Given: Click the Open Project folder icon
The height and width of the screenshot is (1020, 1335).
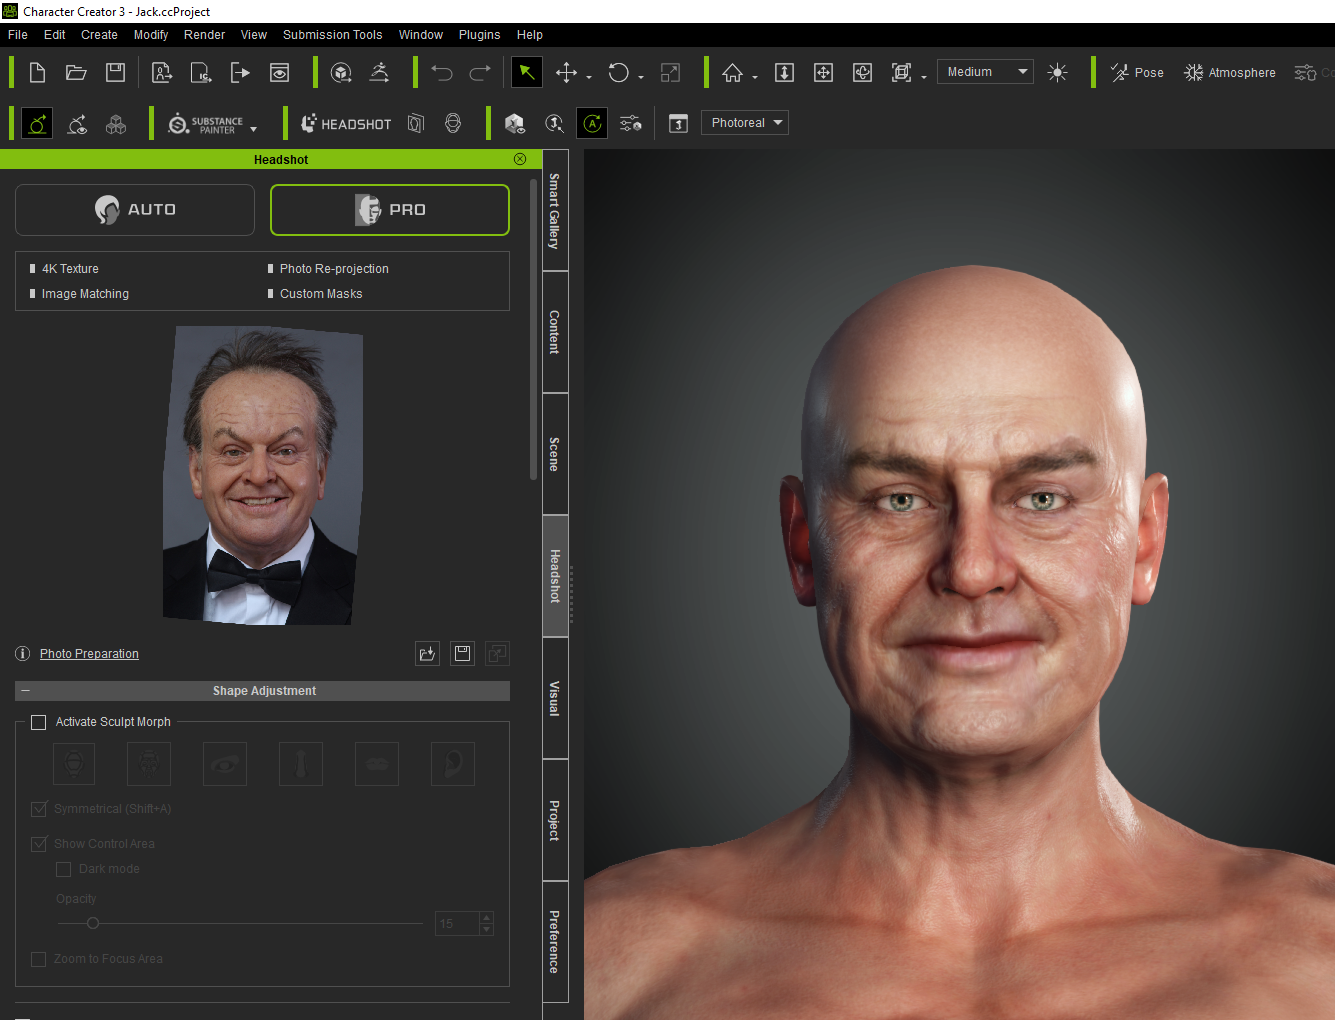Looking at the screenshot, I should (x=76, y=72).
